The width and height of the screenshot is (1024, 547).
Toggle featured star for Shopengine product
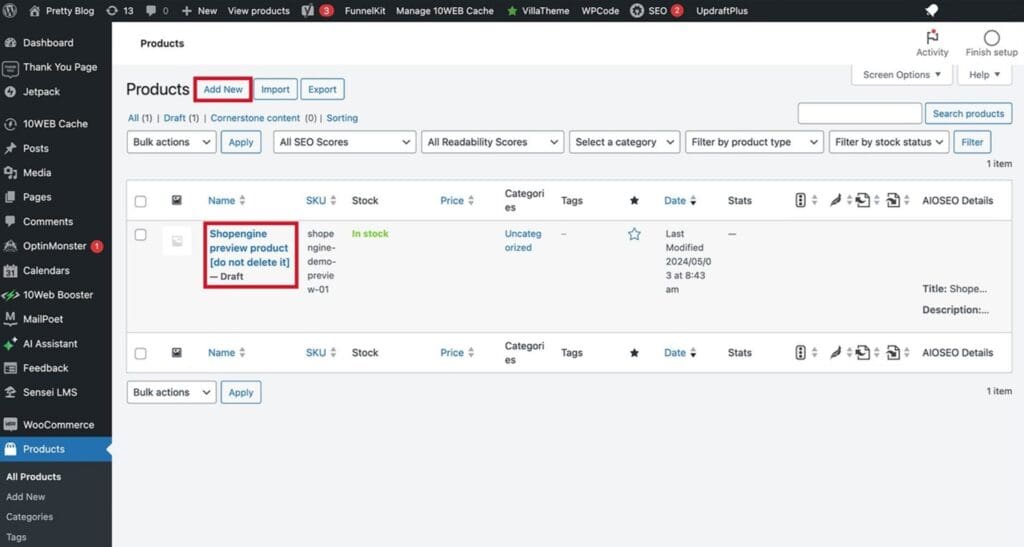tap(634, 234)
